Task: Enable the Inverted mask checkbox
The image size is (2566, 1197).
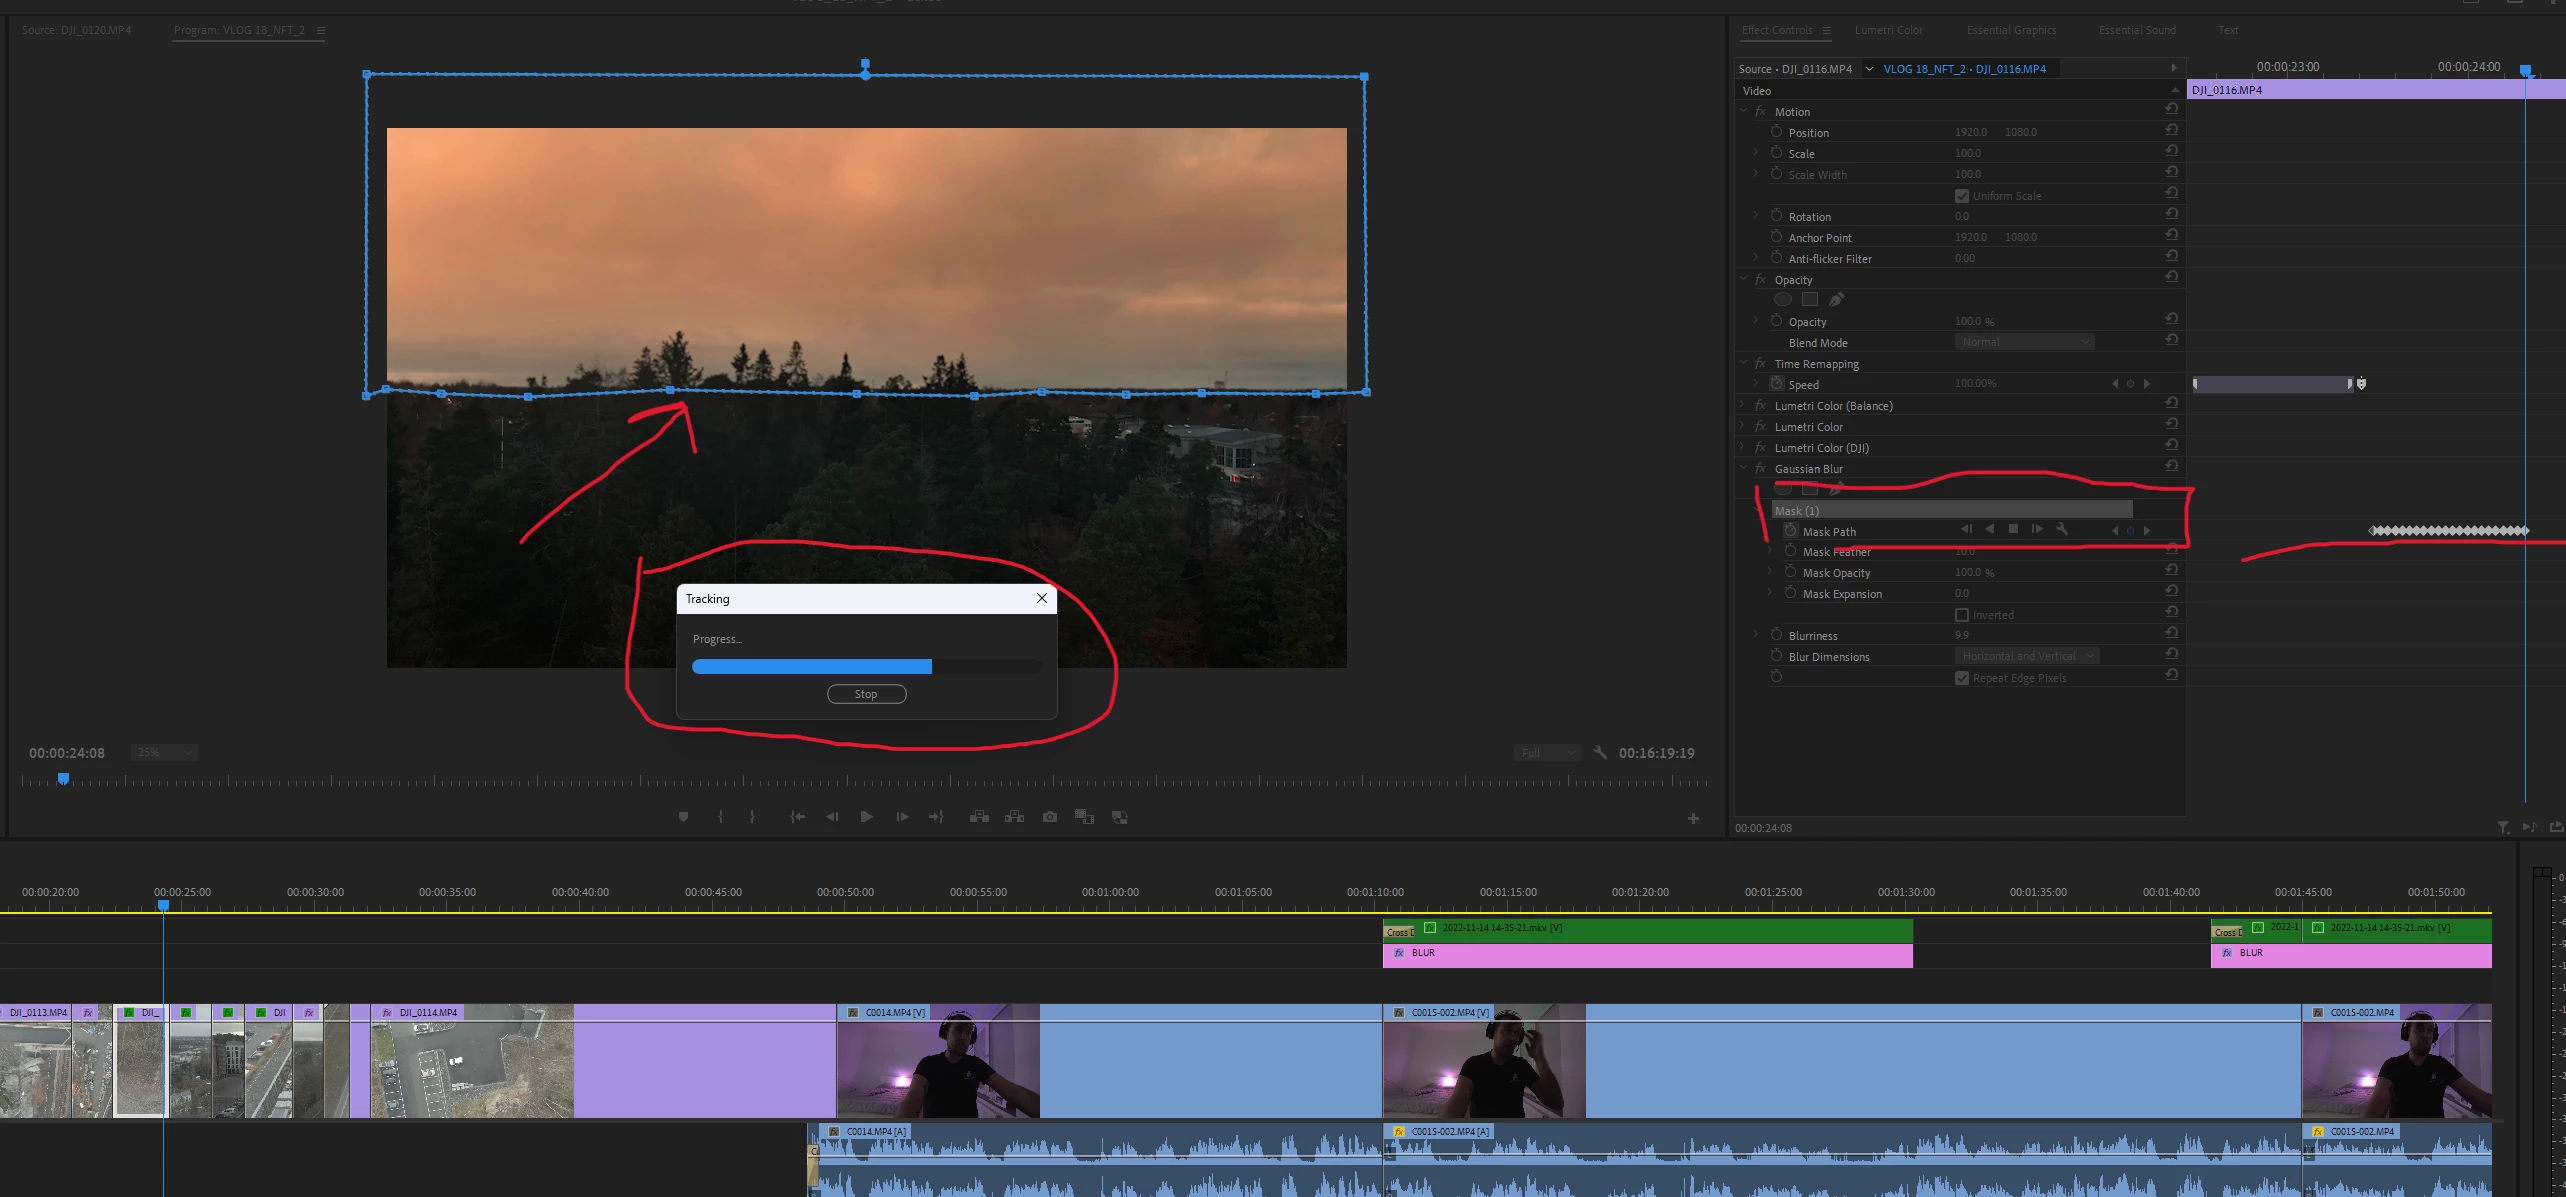Action: [x=1961, y=615]
